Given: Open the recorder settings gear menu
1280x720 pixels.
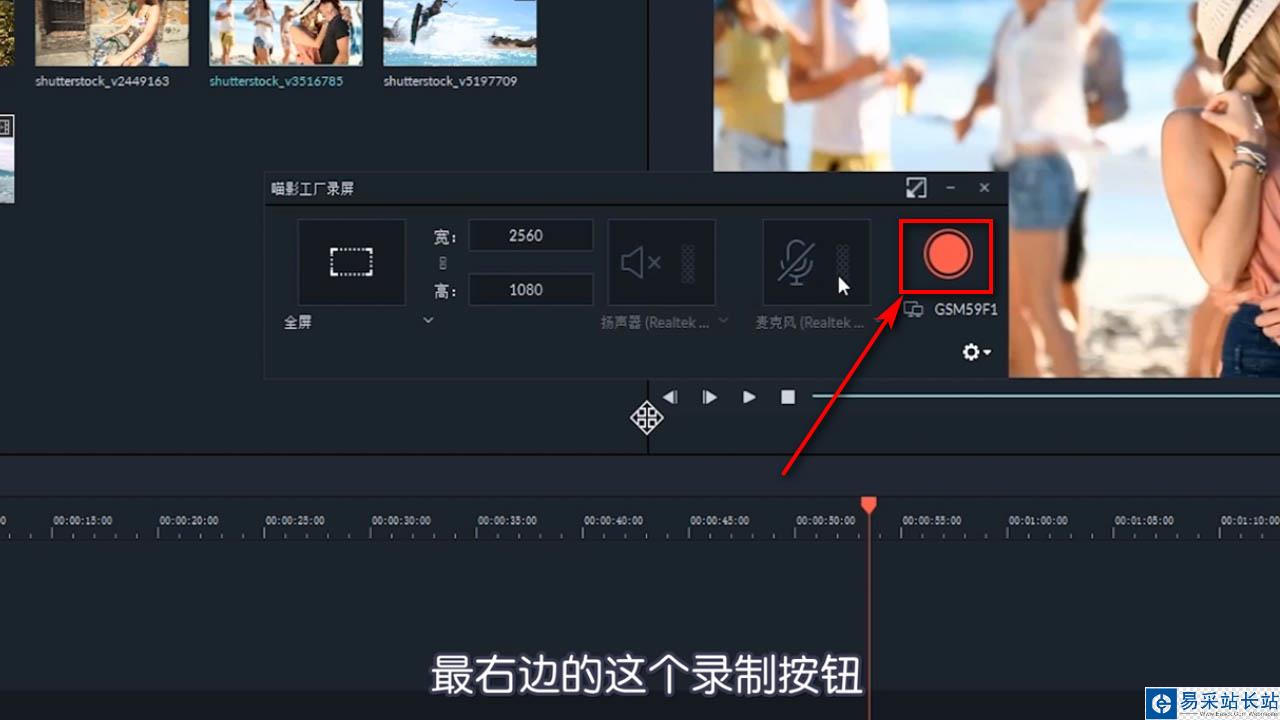Looking at the screenshot, I should point(975,352).
